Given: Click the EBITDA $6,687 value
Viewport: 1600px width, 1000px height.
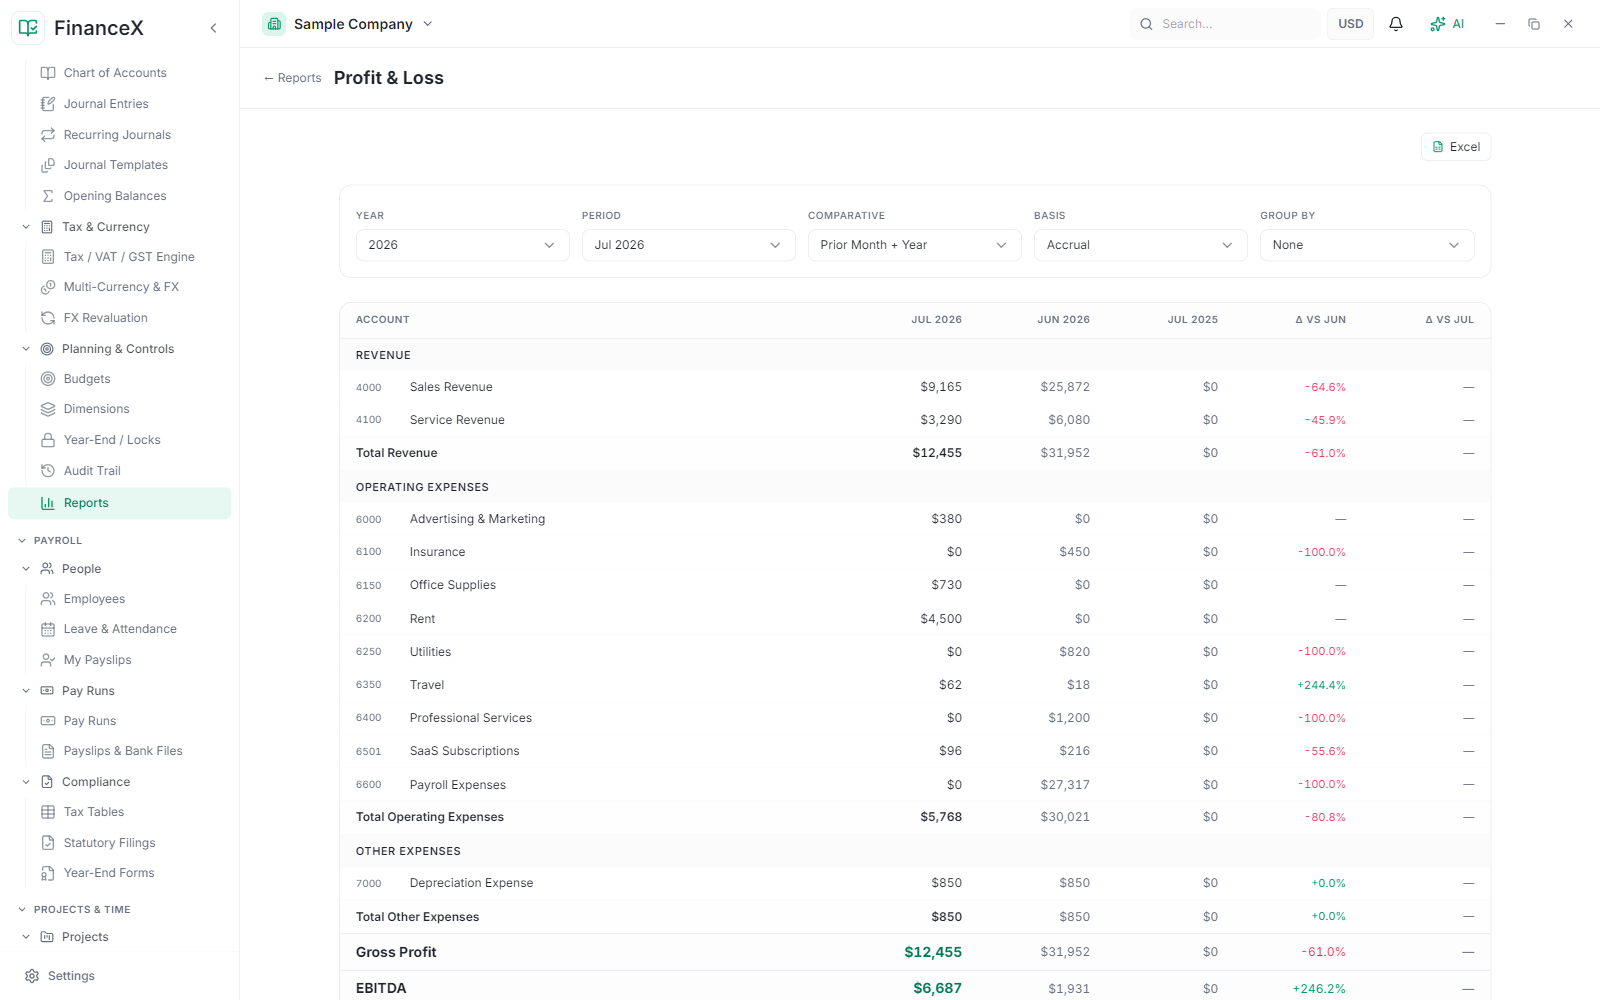Looking at the screenshot, I should point(937,988).
